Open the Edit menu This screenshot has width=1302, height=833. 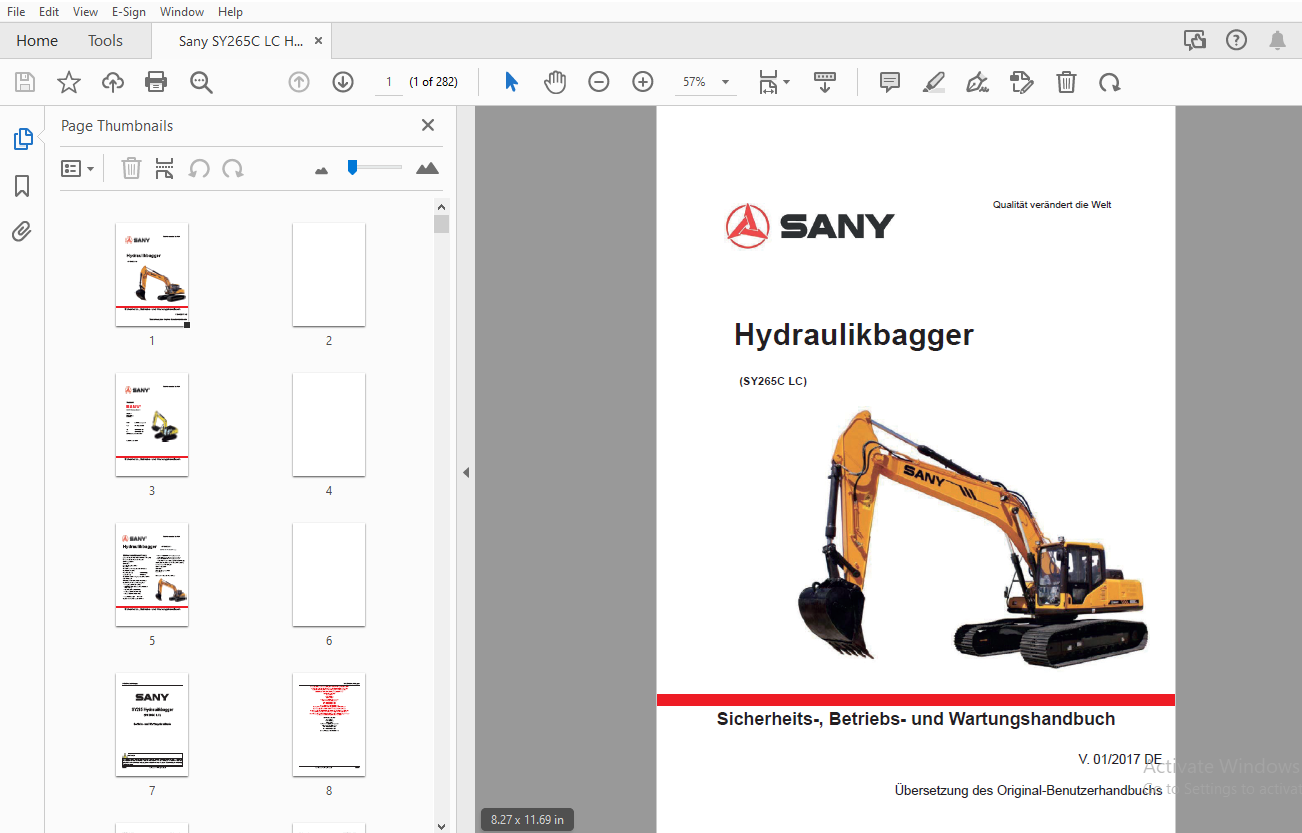[49, 12]
